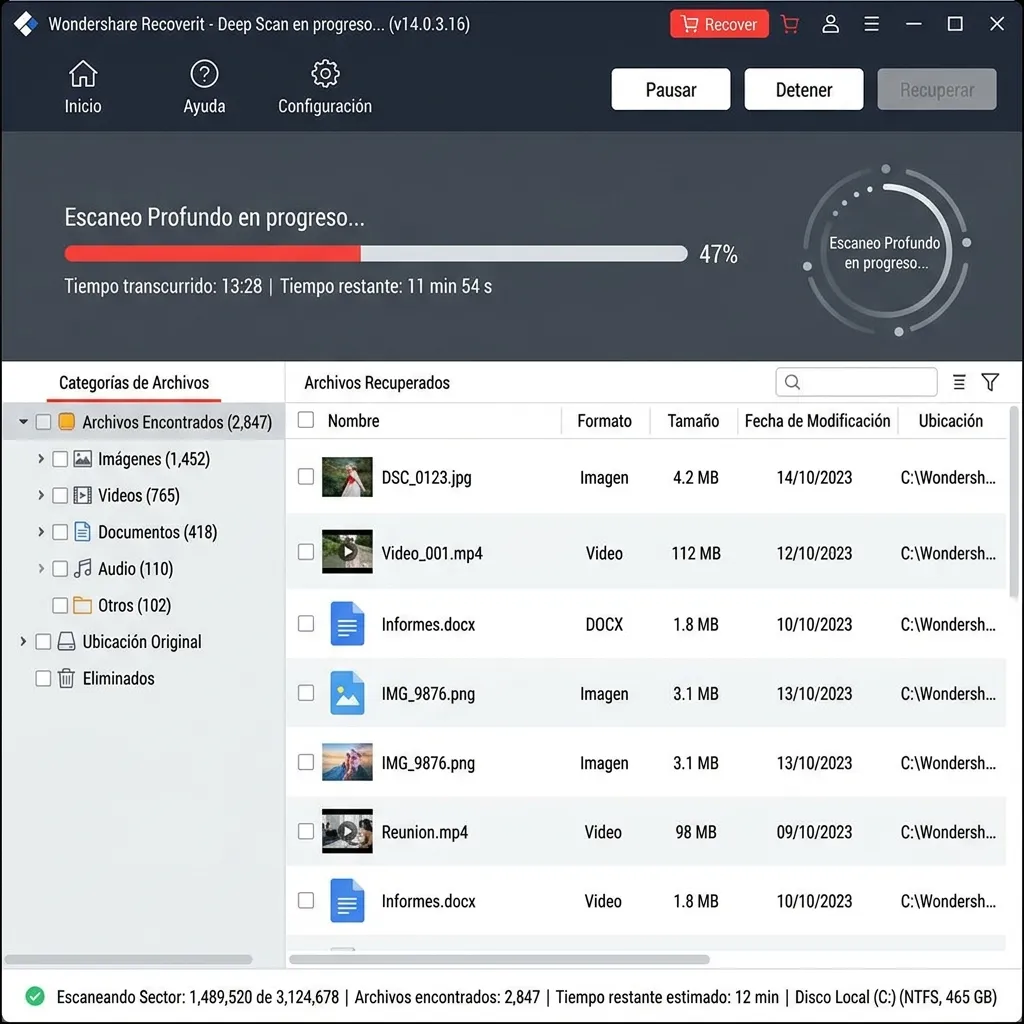Sort by the Formato column header

pyautogui.click(x=604, y=421)
